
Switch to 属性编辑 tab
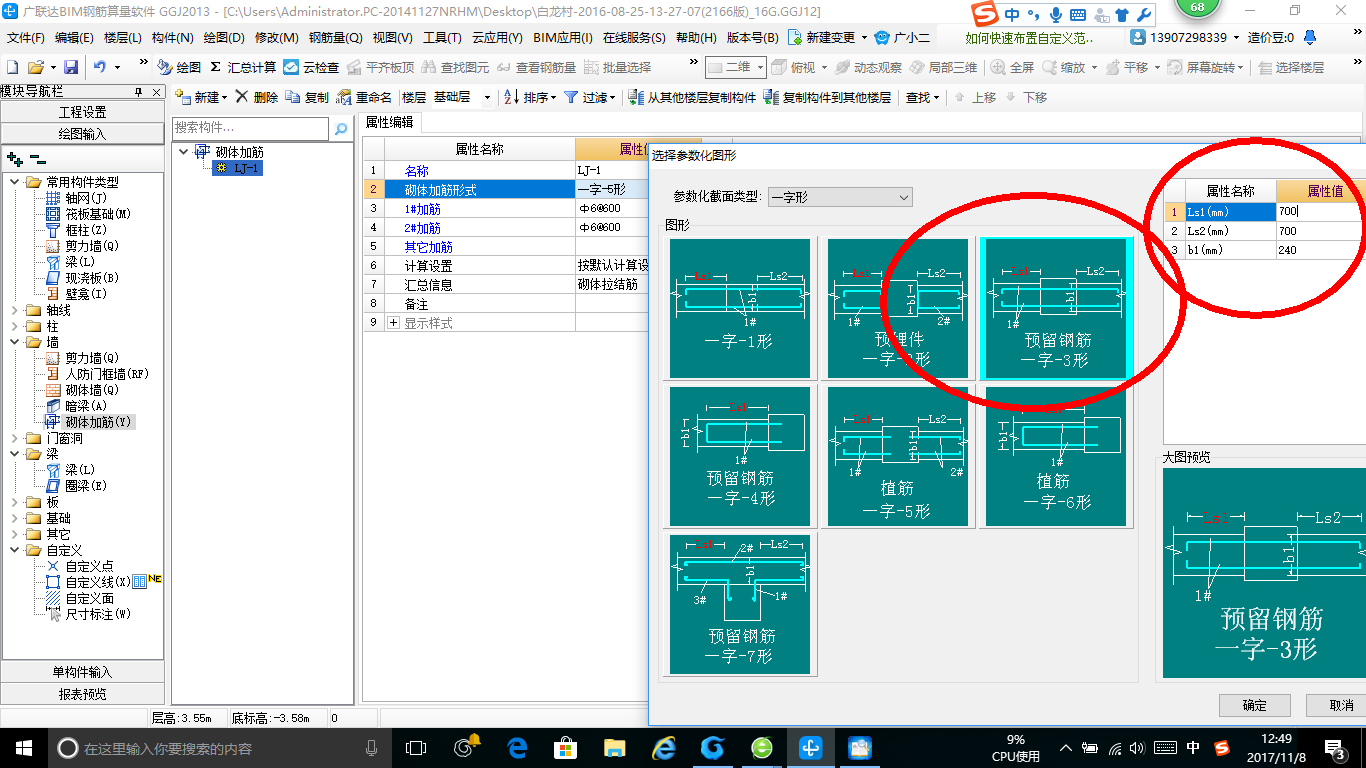click(390, 122)
